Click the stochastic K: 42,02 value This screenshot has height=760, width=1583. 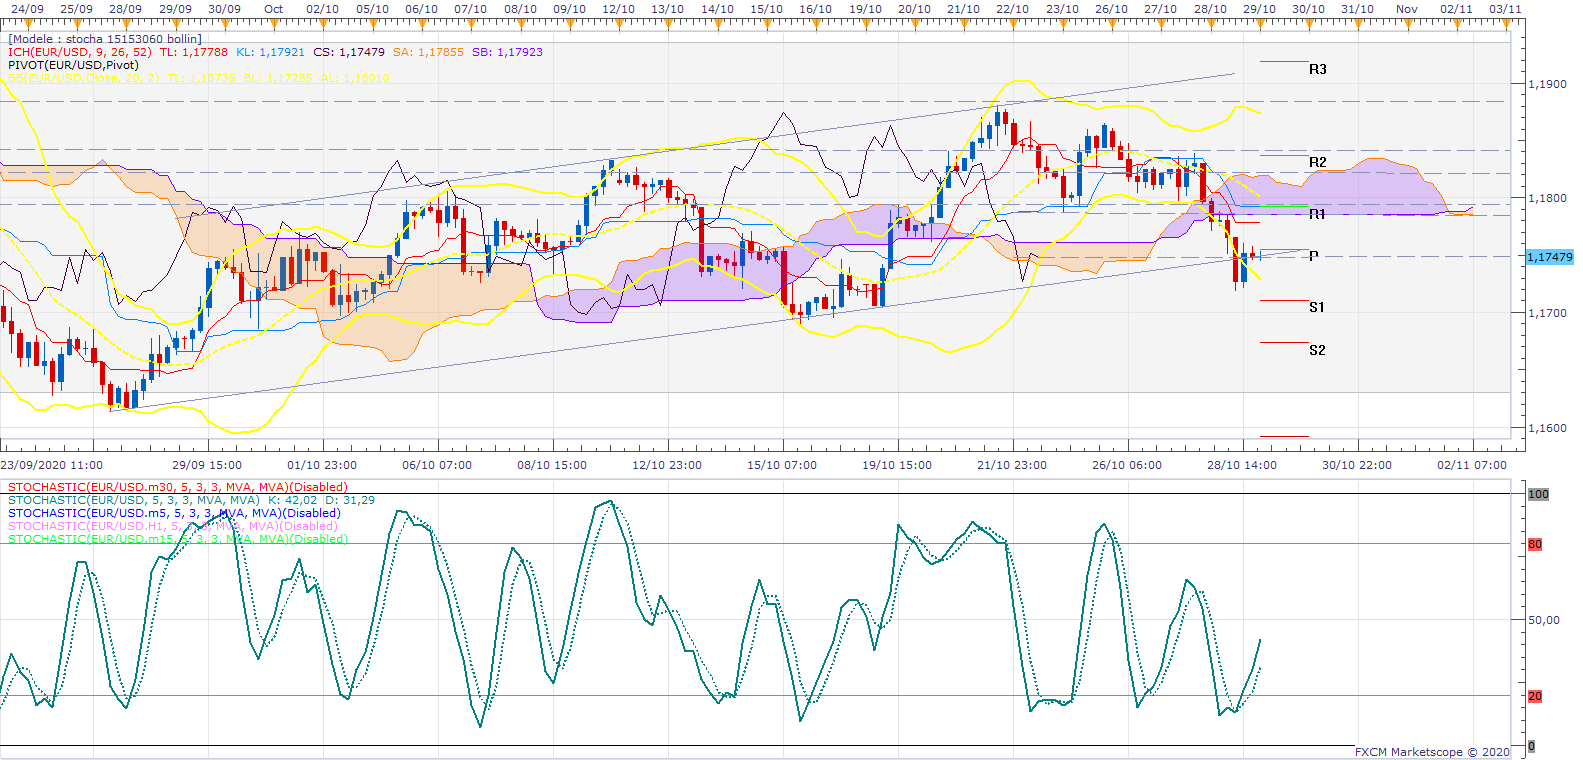[x=292, y=500]
